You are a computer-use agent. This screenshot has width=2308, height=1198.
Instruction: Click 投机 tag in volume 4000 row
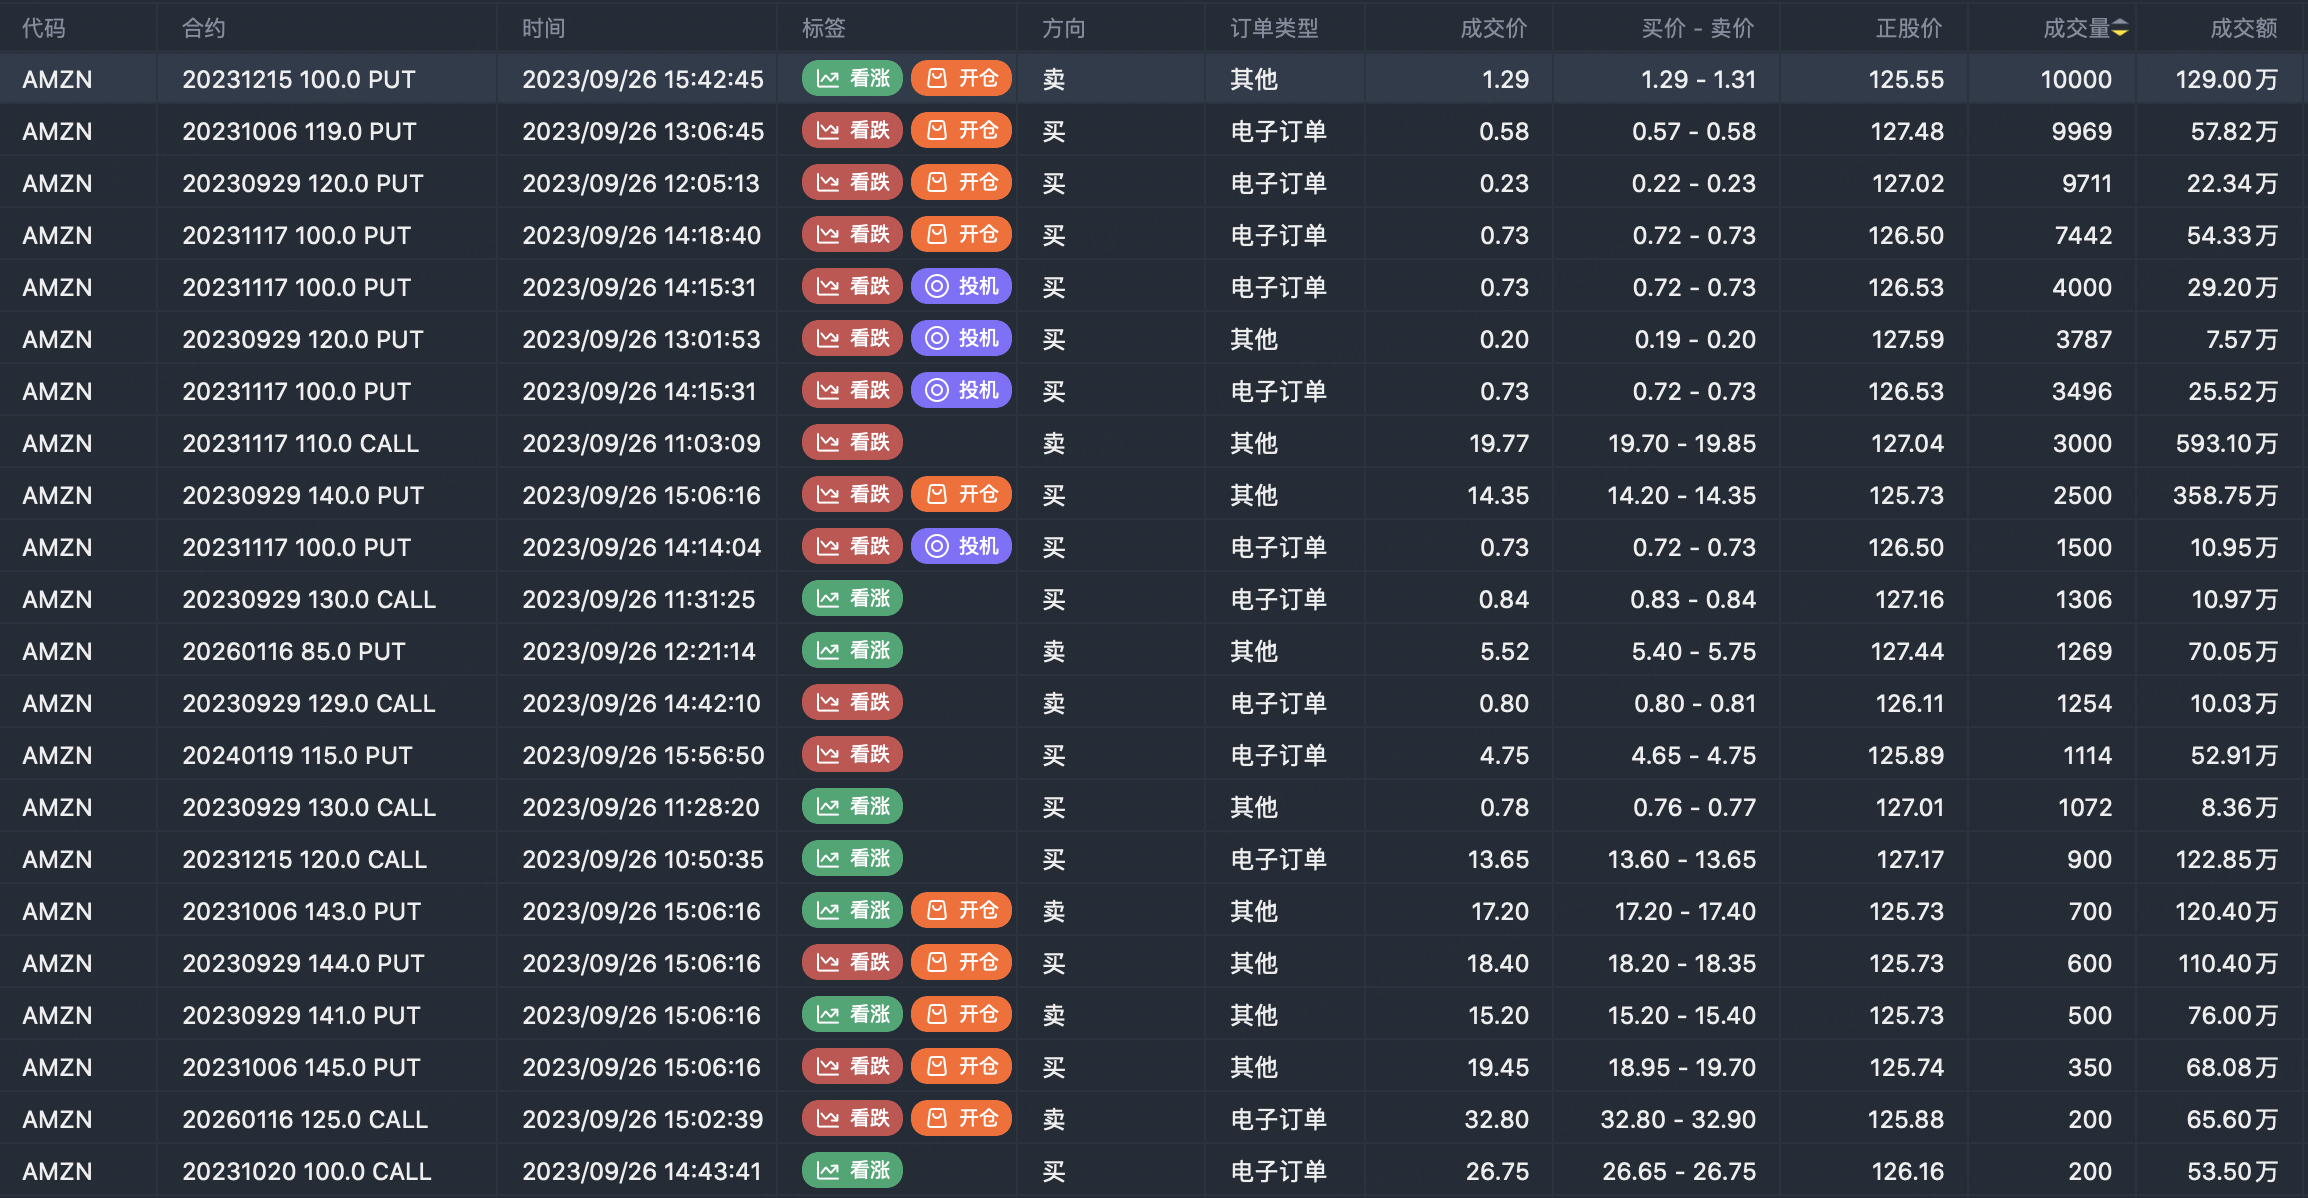[961, 286]
